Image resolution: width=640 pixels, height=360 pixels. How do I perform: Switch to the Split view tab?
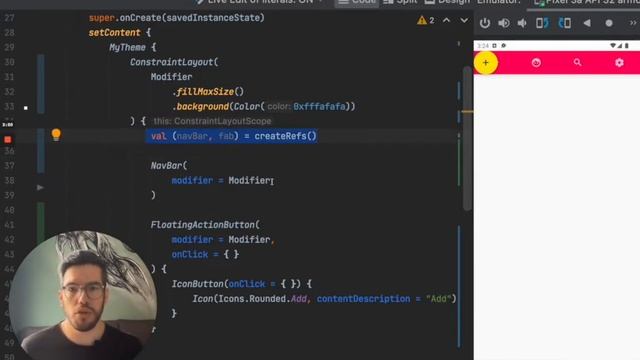click(x=400, y=2)
